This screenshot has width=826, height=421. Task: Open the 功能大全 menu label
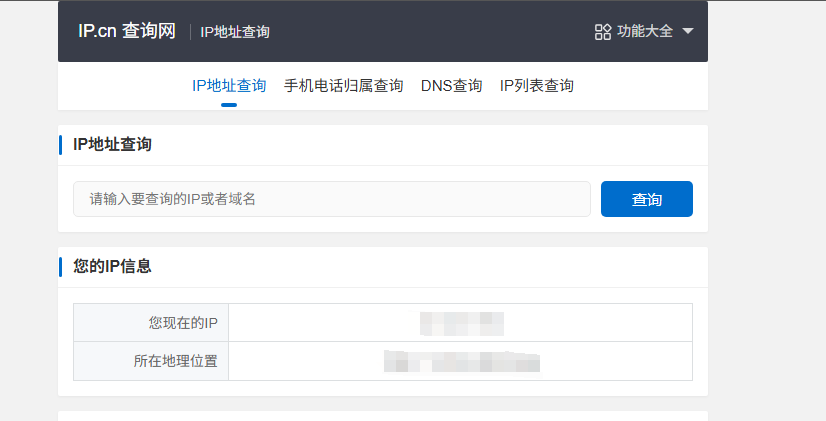(x=645, y=31)
